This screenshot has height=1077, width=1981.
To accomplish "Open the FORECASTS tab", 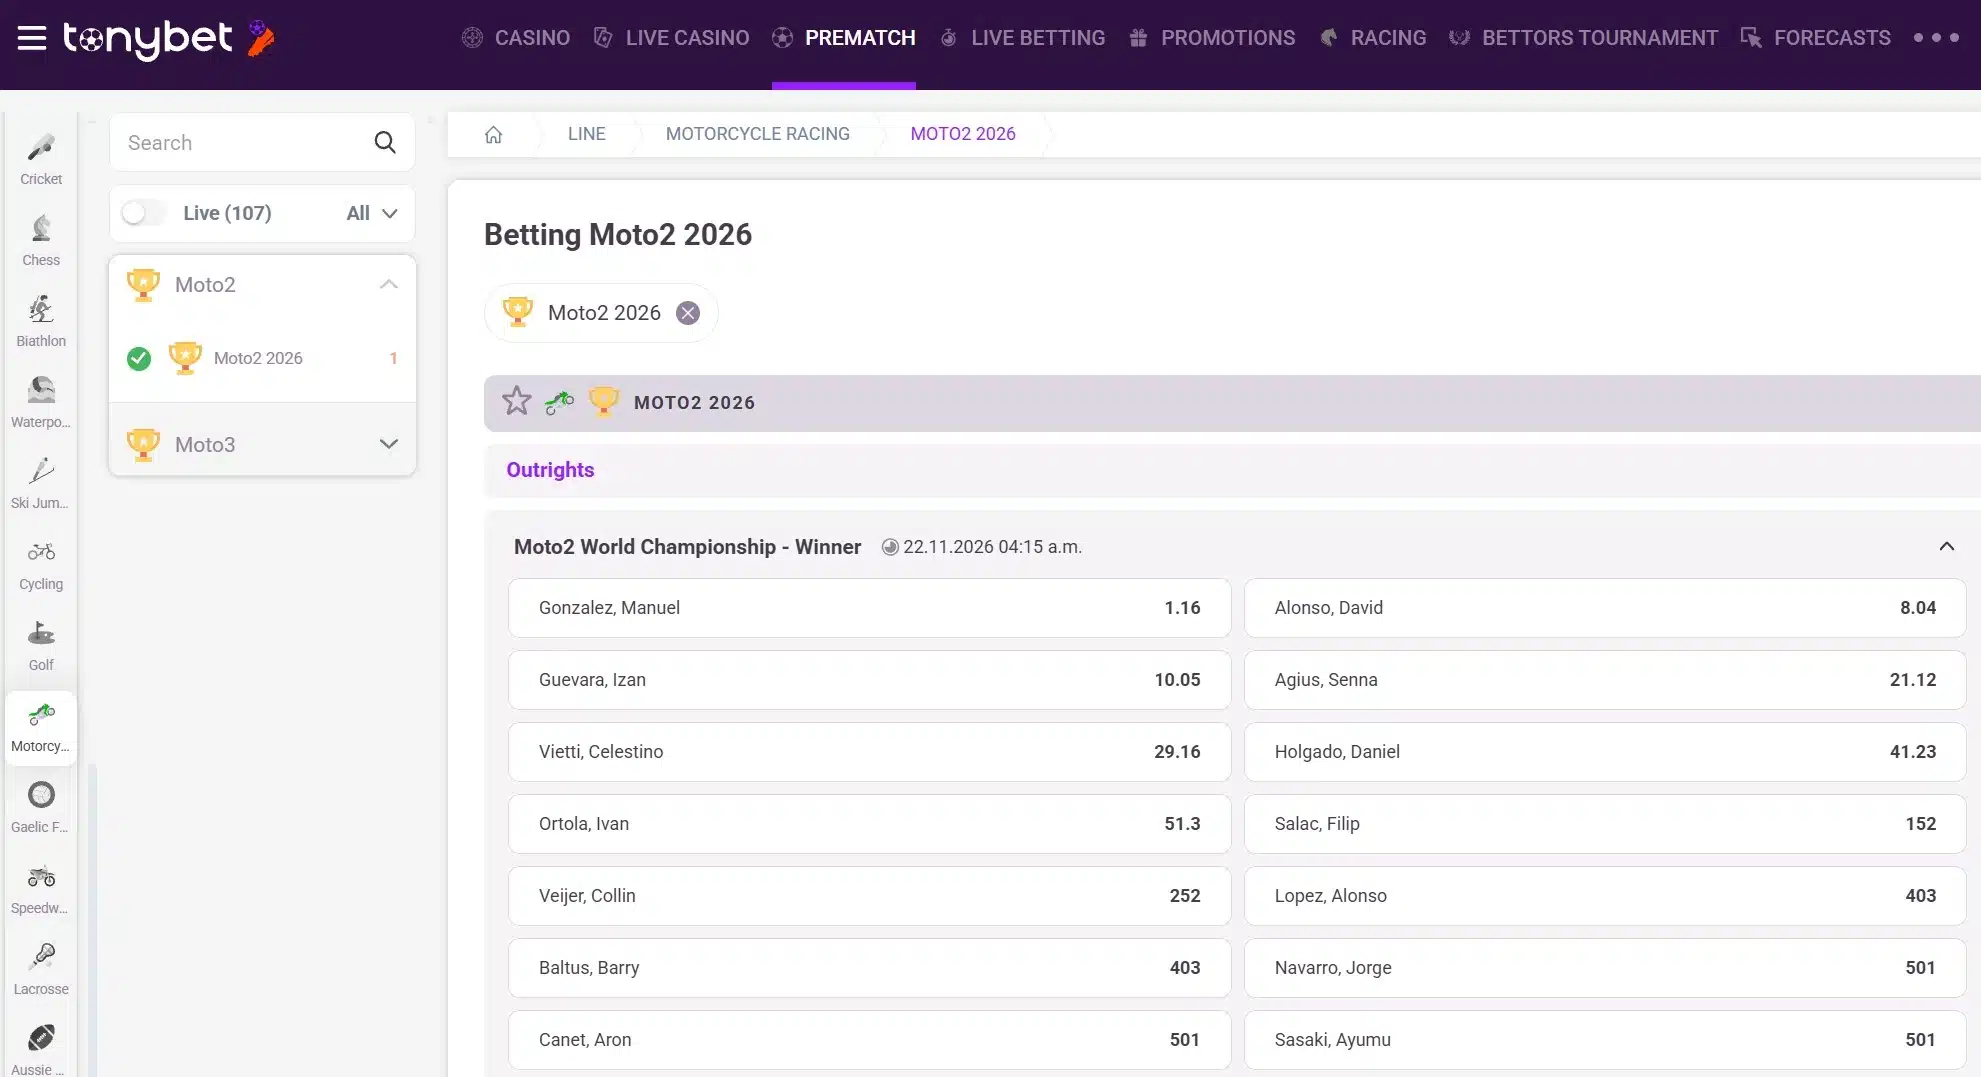I will [1816, 38].
